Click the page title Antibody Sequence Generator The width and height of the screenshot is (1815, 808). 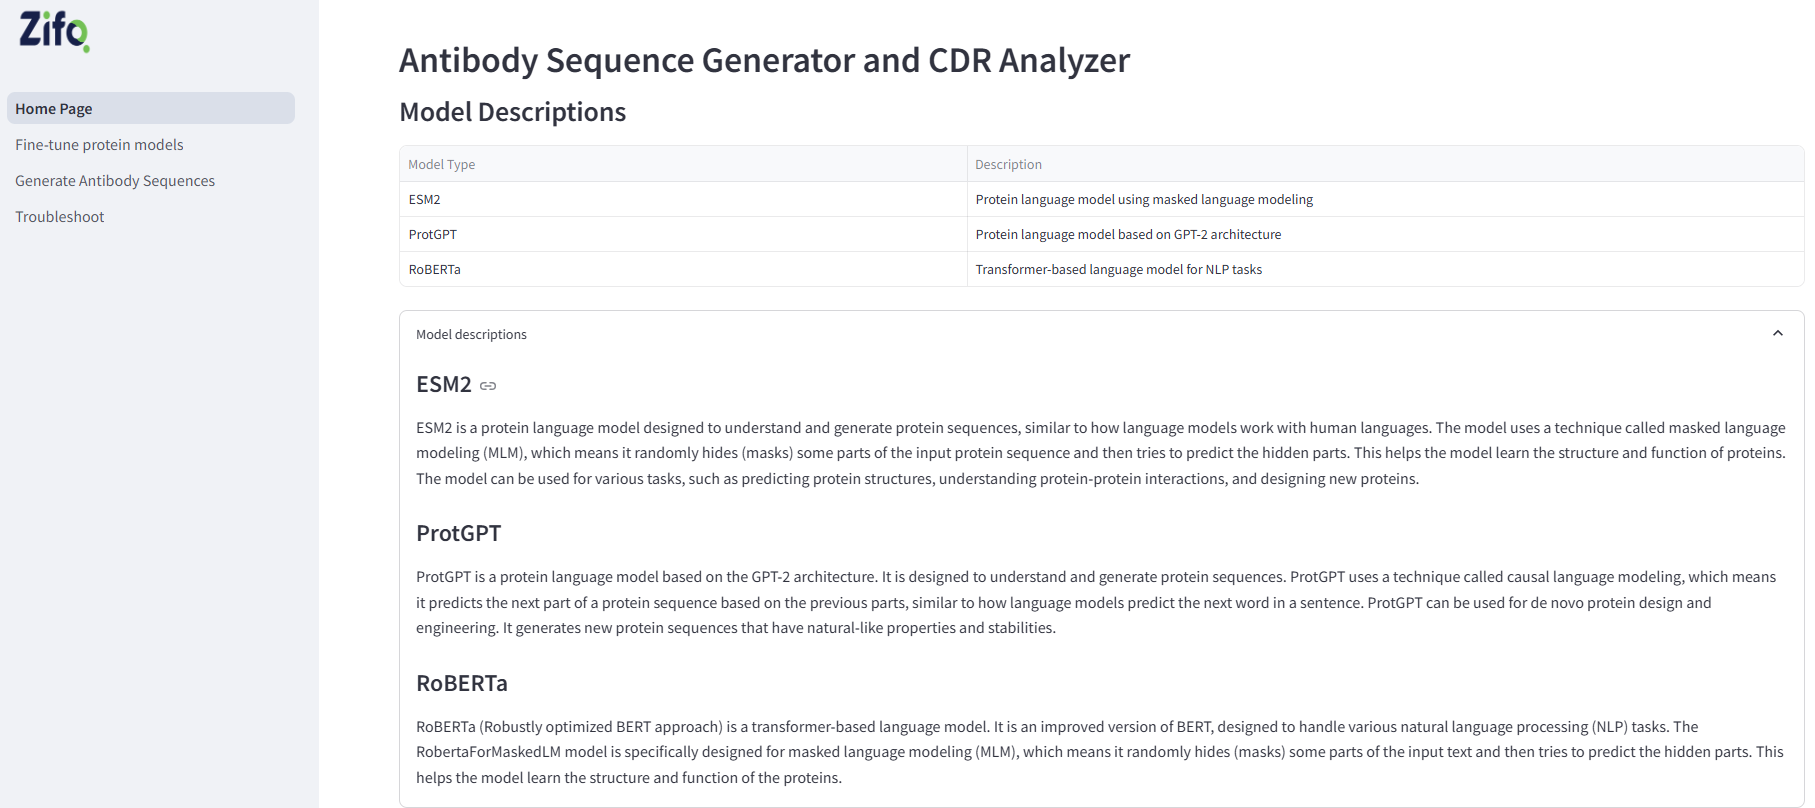[x=764, y=60]
